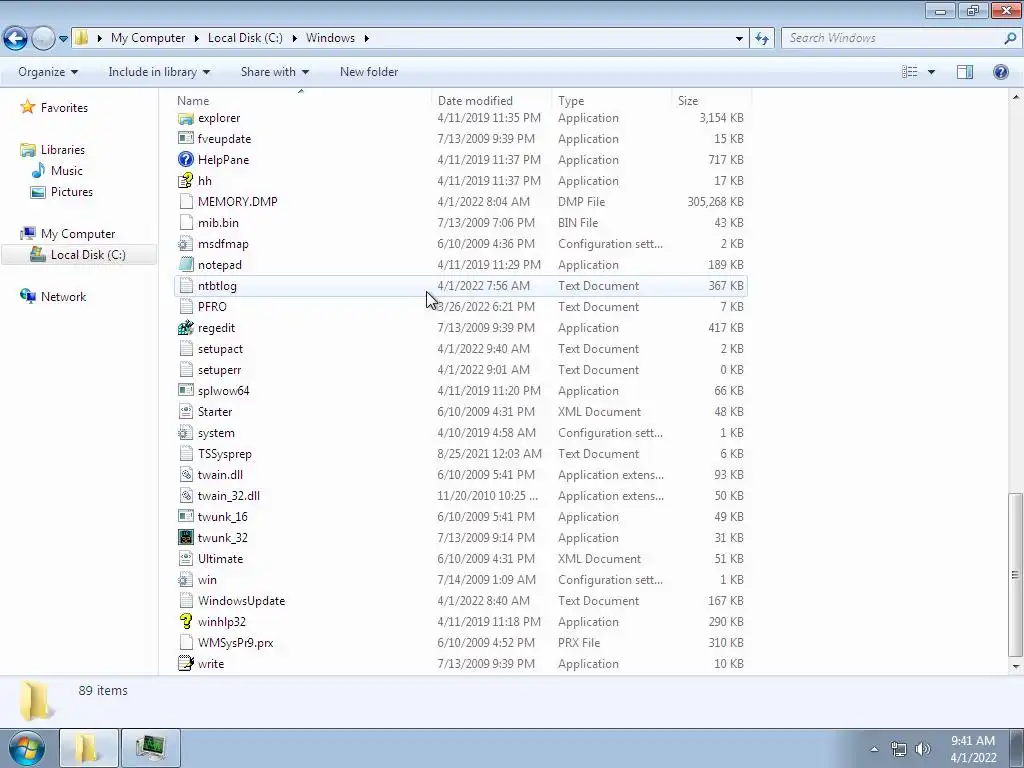Select the setuperr text document
Viewport: 1024px width, 768px height.
coord(460,370)
